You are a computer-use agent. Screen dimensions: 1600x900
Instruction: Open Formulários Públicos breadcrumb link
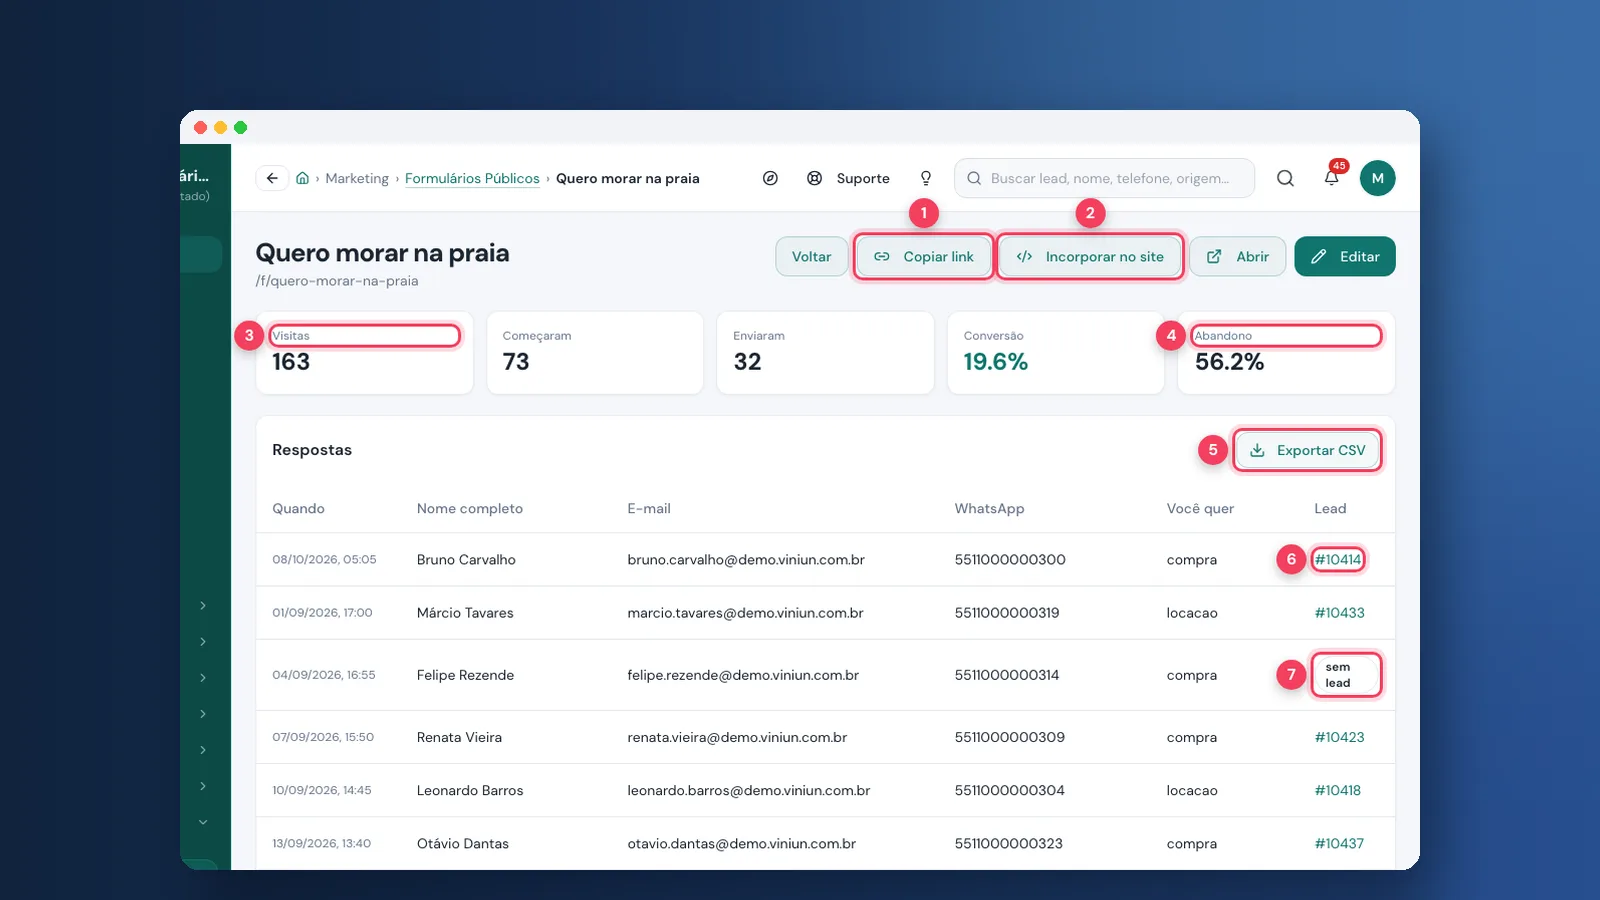472,178
